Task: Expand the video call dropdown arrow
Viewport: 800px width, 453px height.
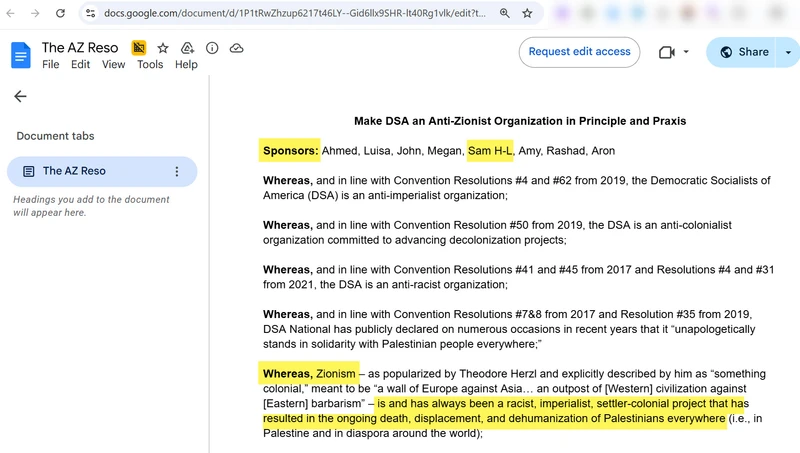Action: [x=686, y=52]
